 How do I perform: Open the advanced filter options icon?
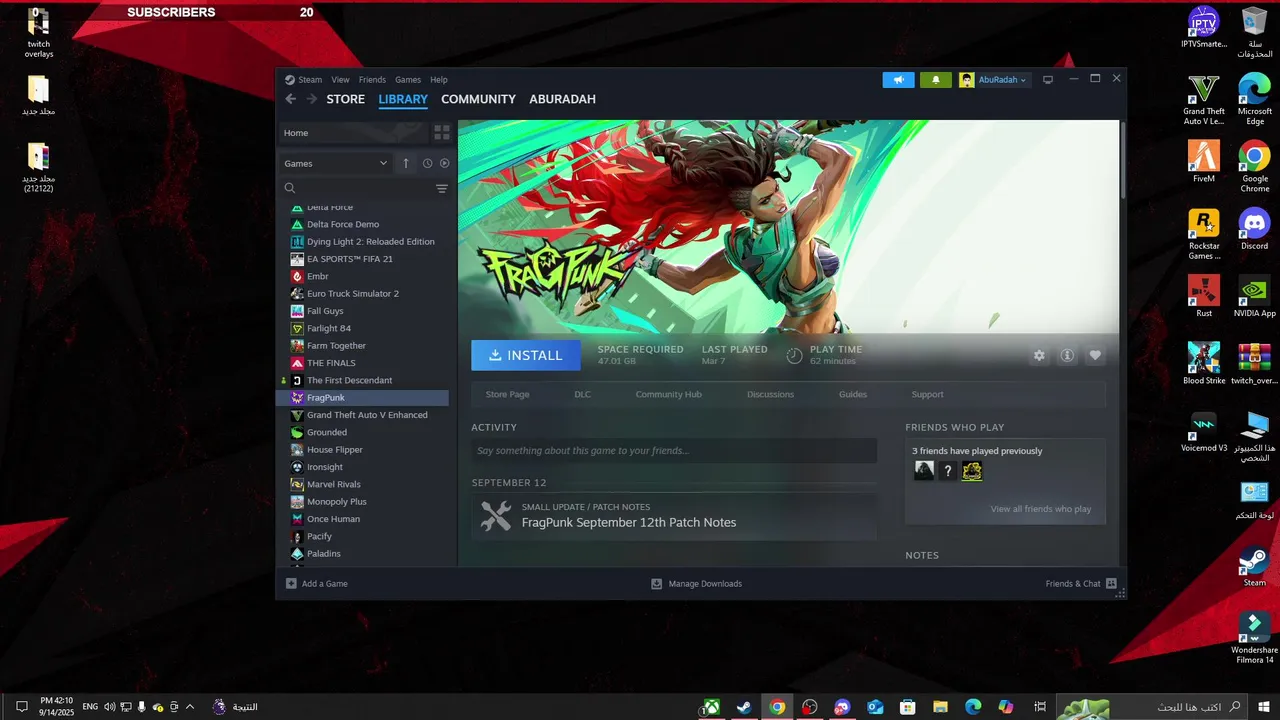tap(442, 188)
